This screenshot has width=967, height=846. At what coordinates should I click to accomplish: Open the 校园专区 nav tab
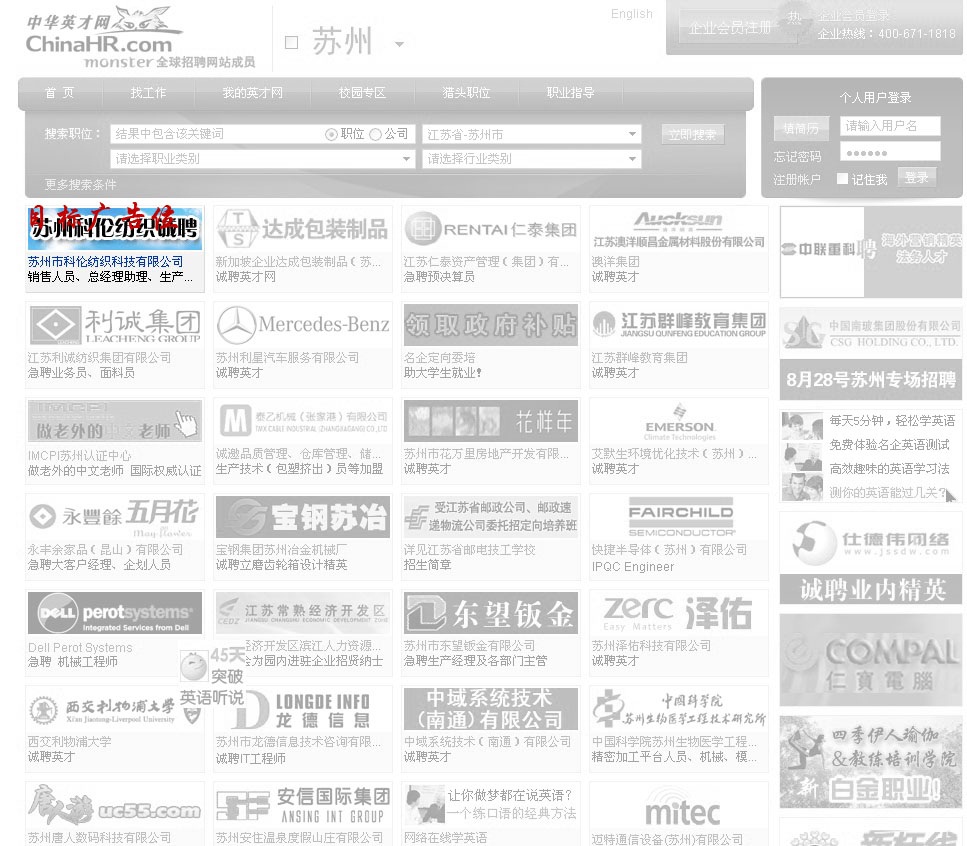[362, 92]
